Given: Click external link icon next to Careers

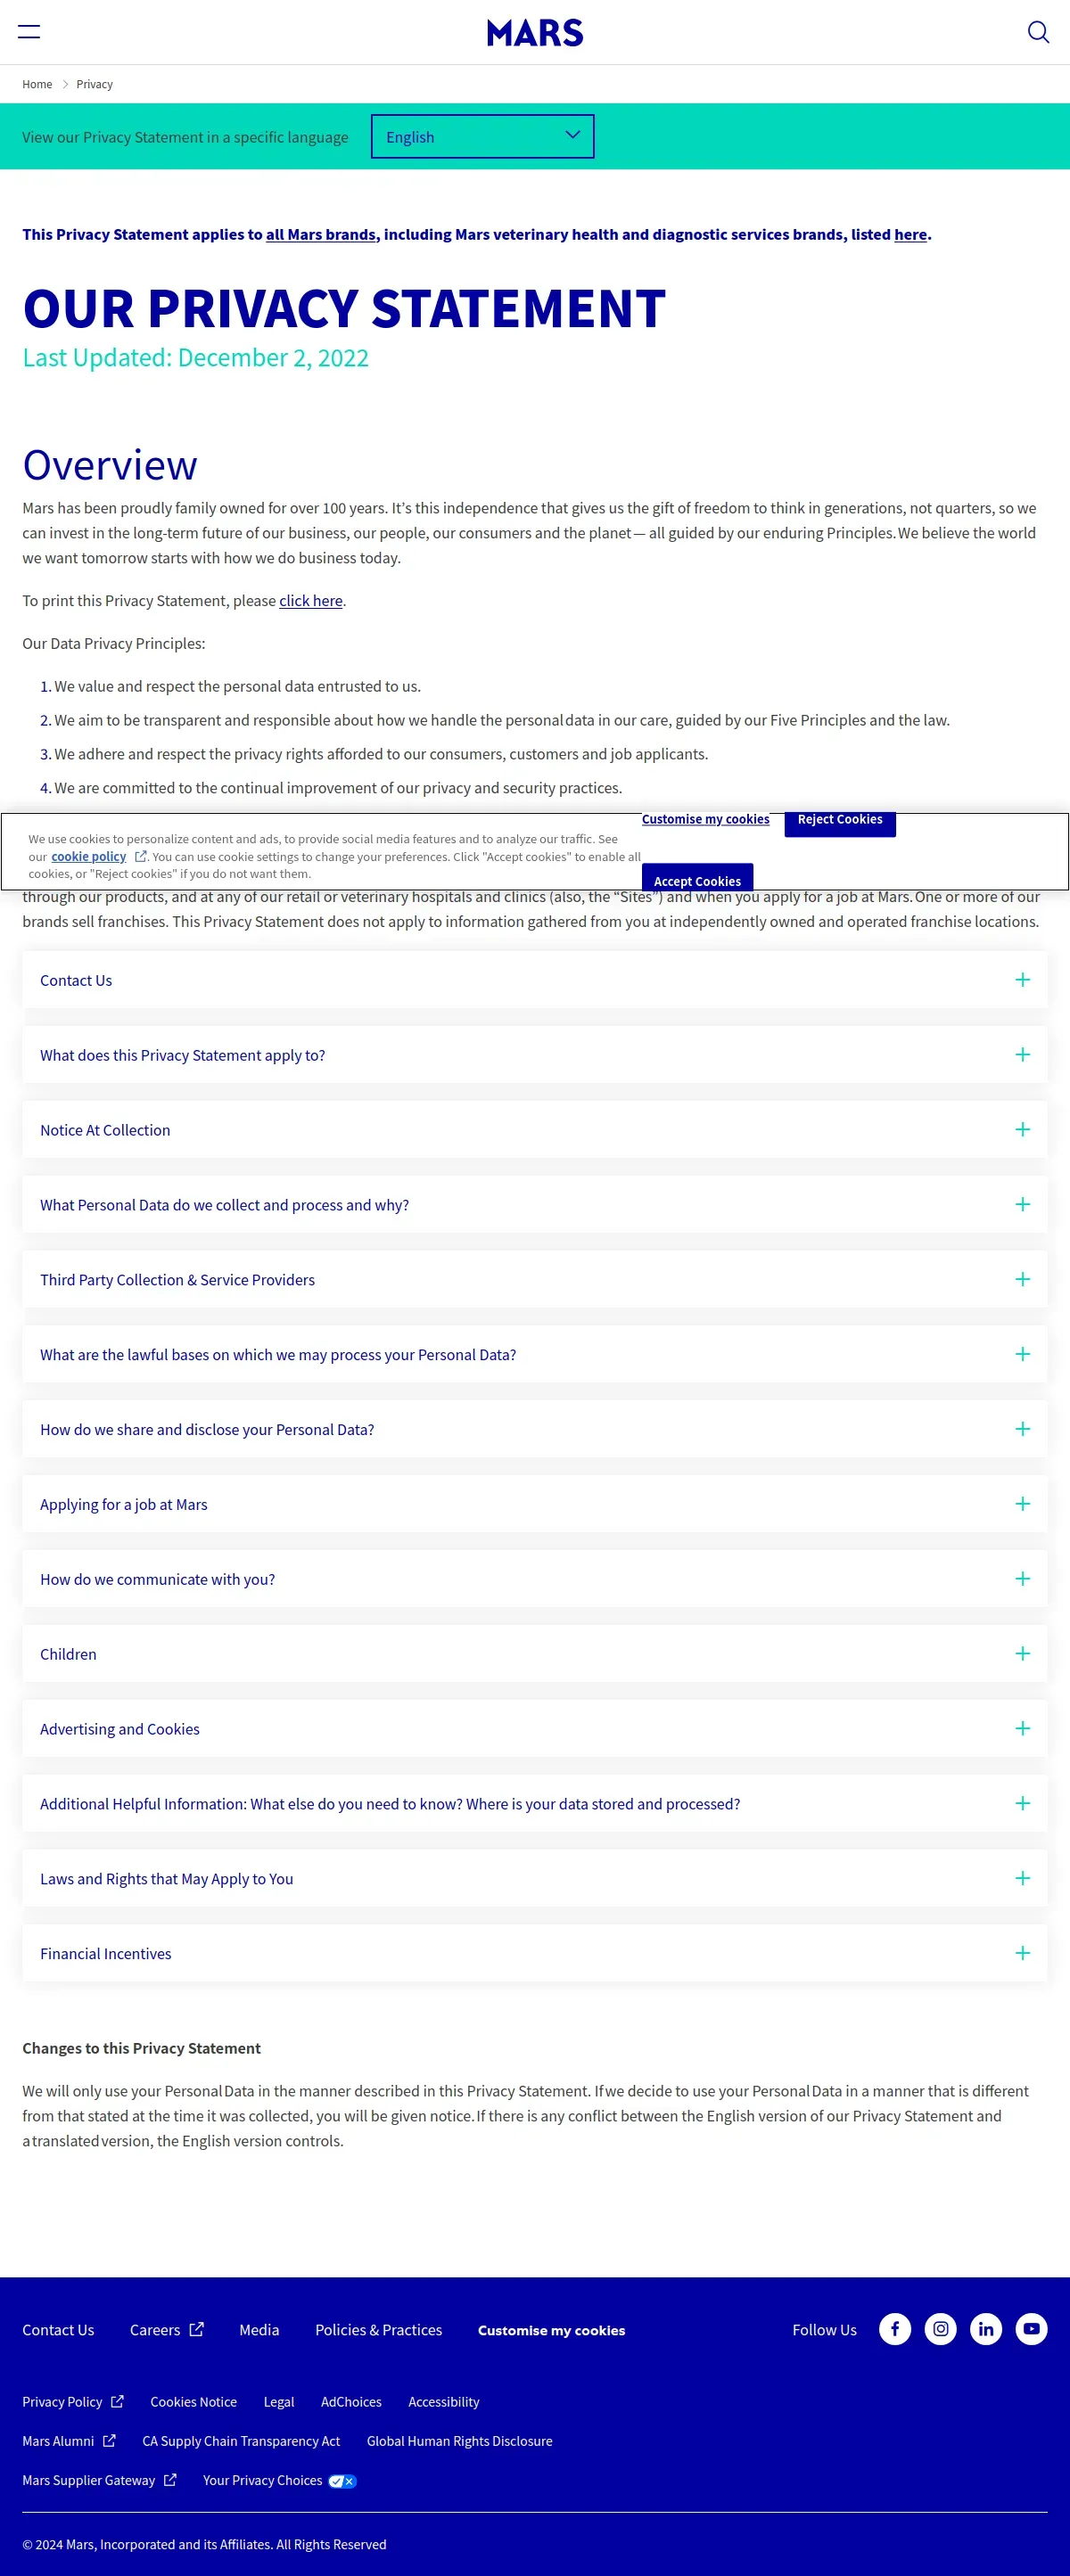Looking at the screenshot, I should coord(197,2329).
